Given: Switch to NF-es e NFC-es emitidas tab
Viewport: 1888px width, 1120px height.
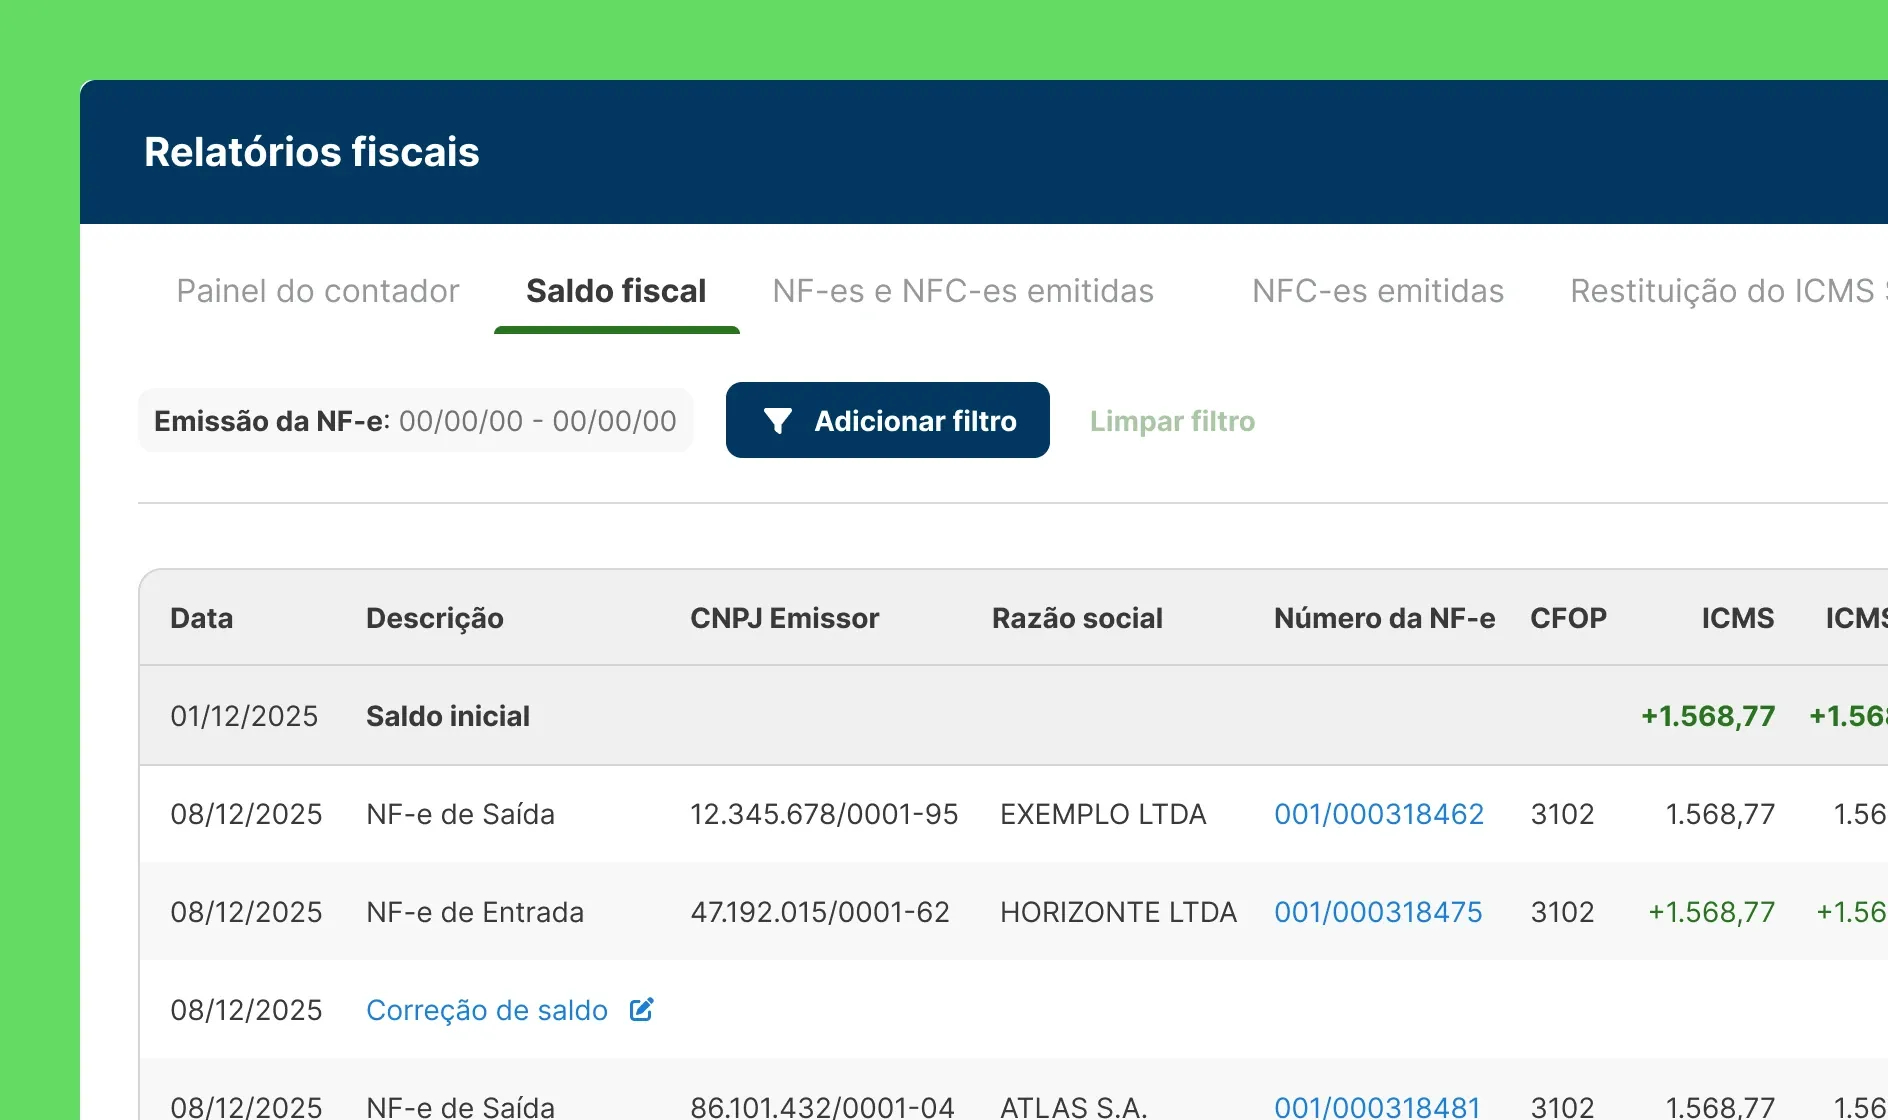Looking at the screenshot, I should (x=963, y=291).
